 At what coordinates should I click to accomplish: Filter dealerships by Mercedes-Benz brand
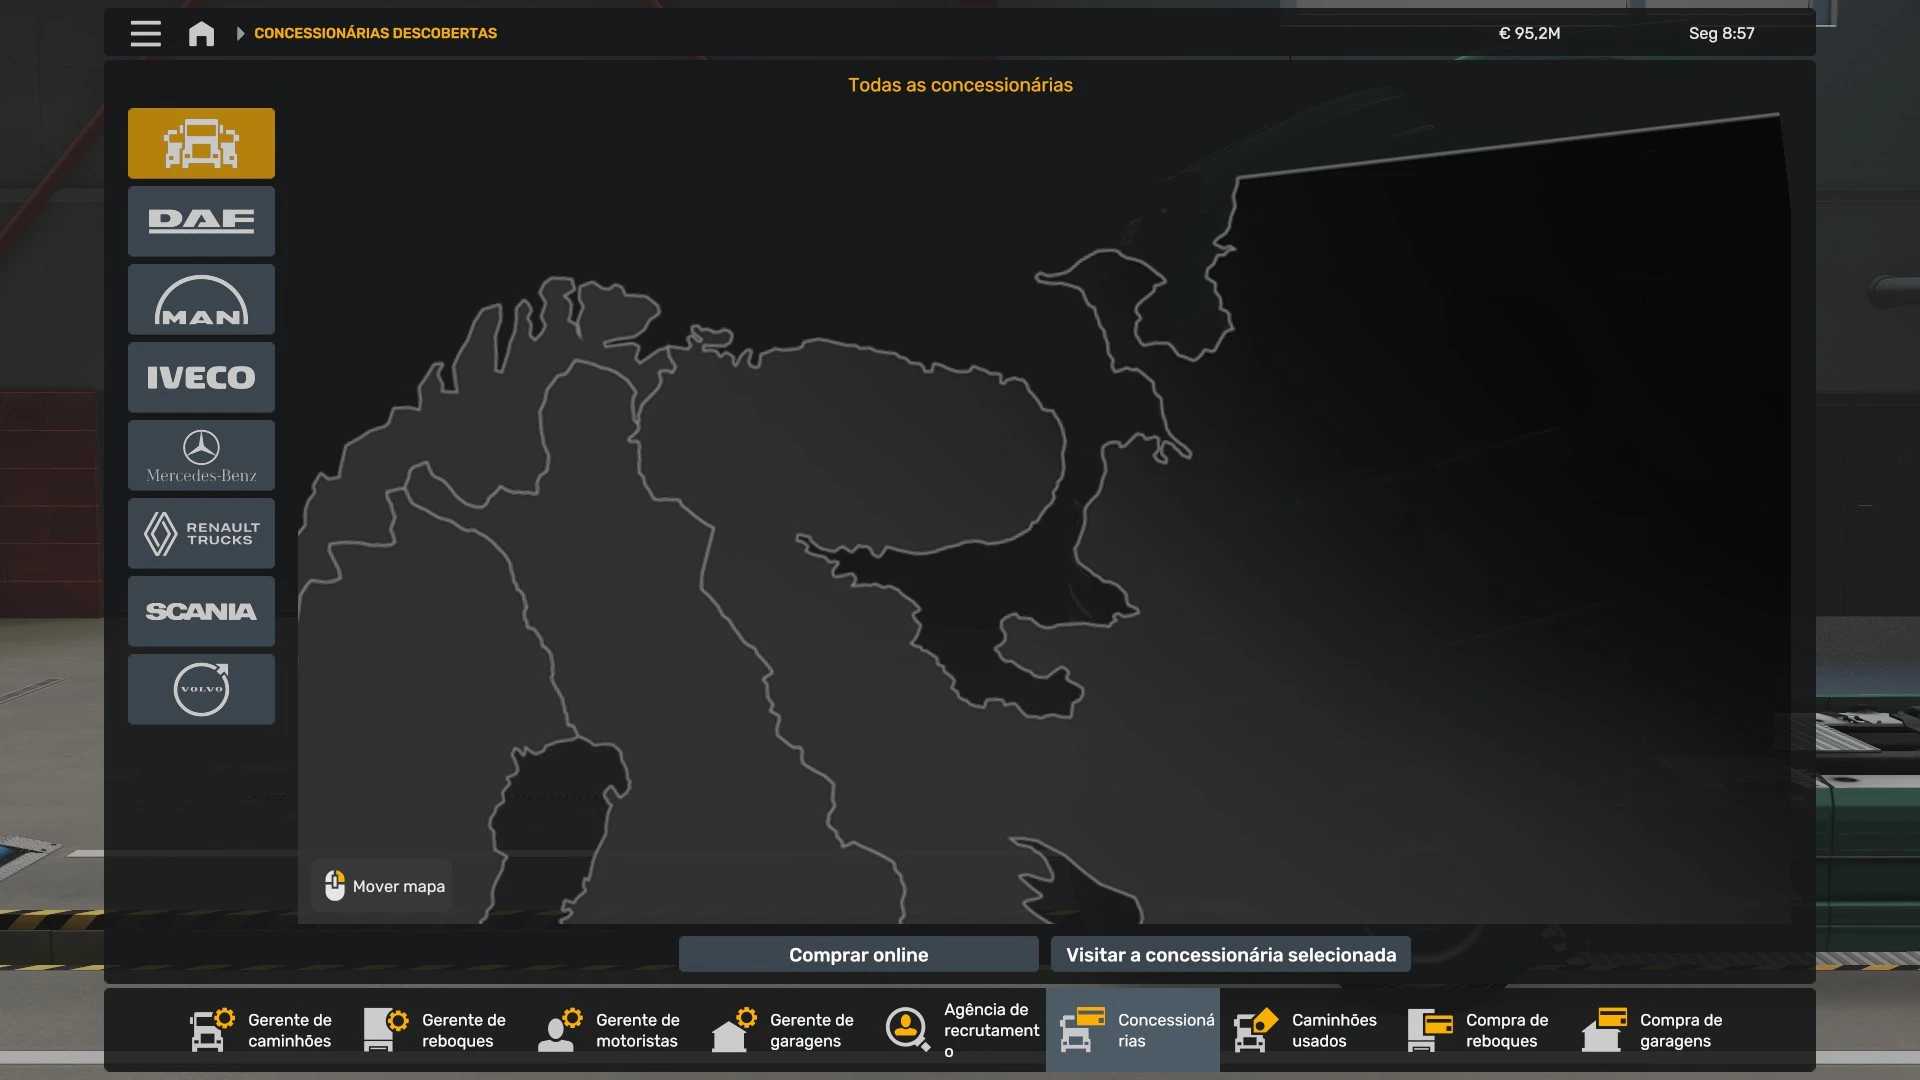(201, 455)
